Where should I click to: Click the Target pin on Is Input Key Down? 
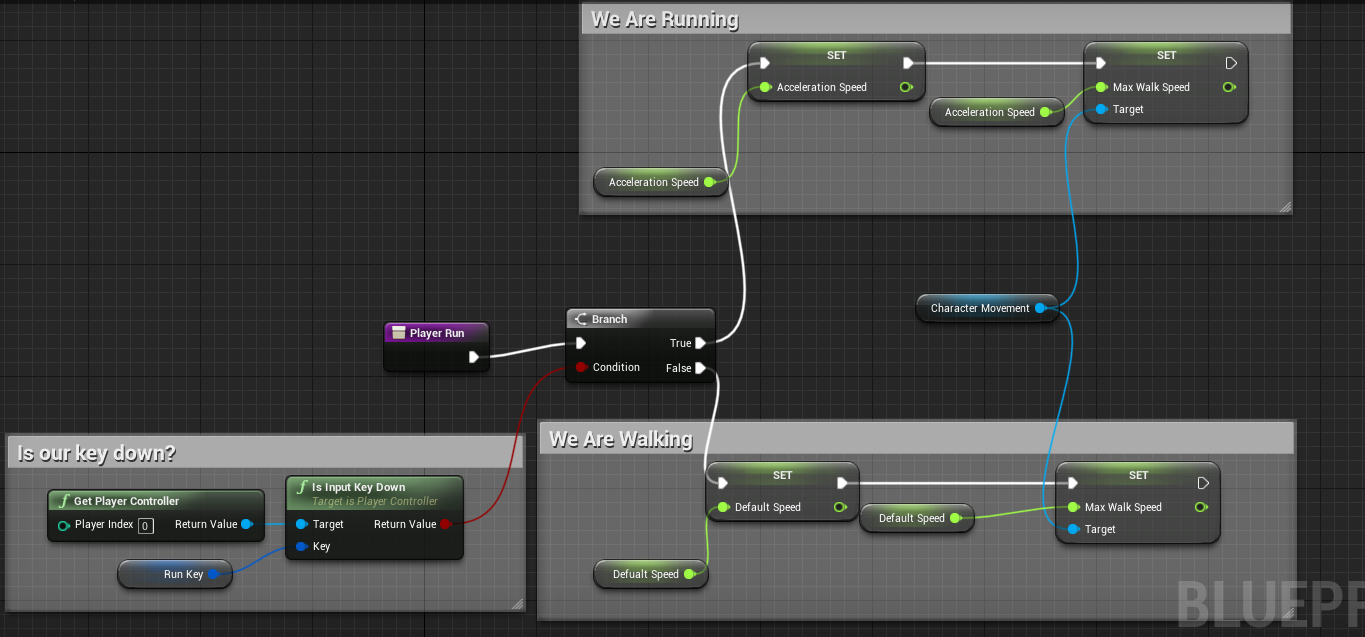pos(301,524)
